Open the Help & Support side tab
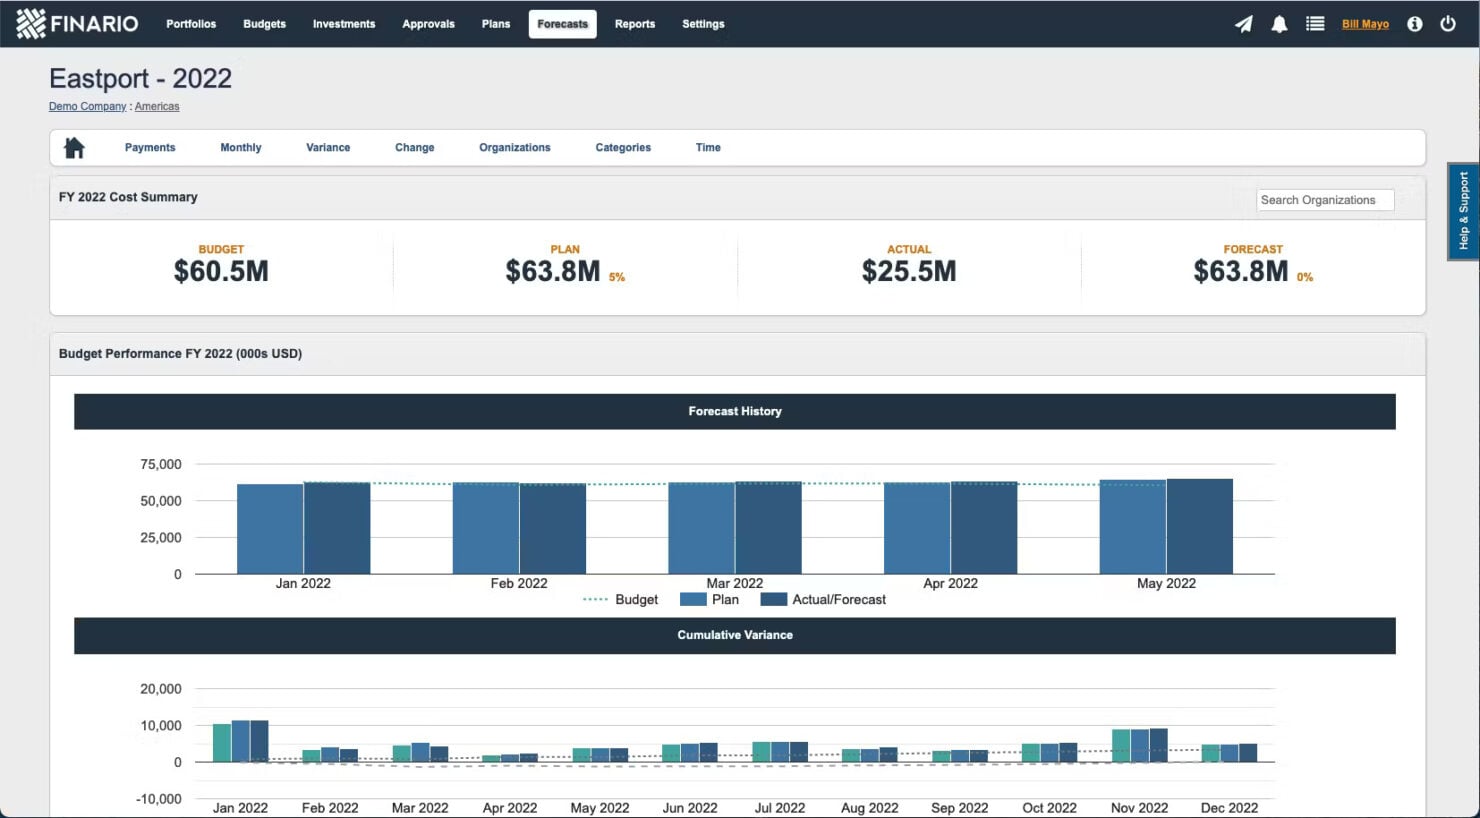1480x818 pixels. (1462, 211)
